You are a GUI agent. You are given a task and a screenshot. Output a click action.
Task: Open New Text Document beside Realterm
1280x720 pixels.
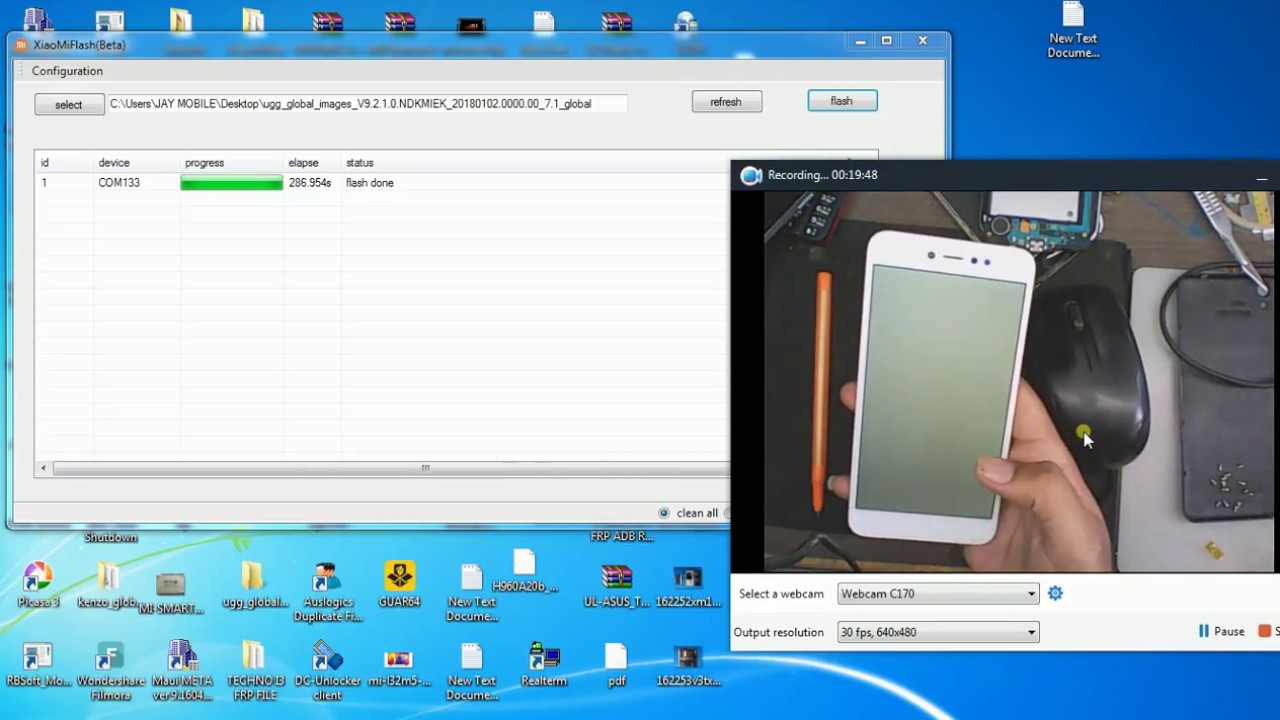click(472, 671)
